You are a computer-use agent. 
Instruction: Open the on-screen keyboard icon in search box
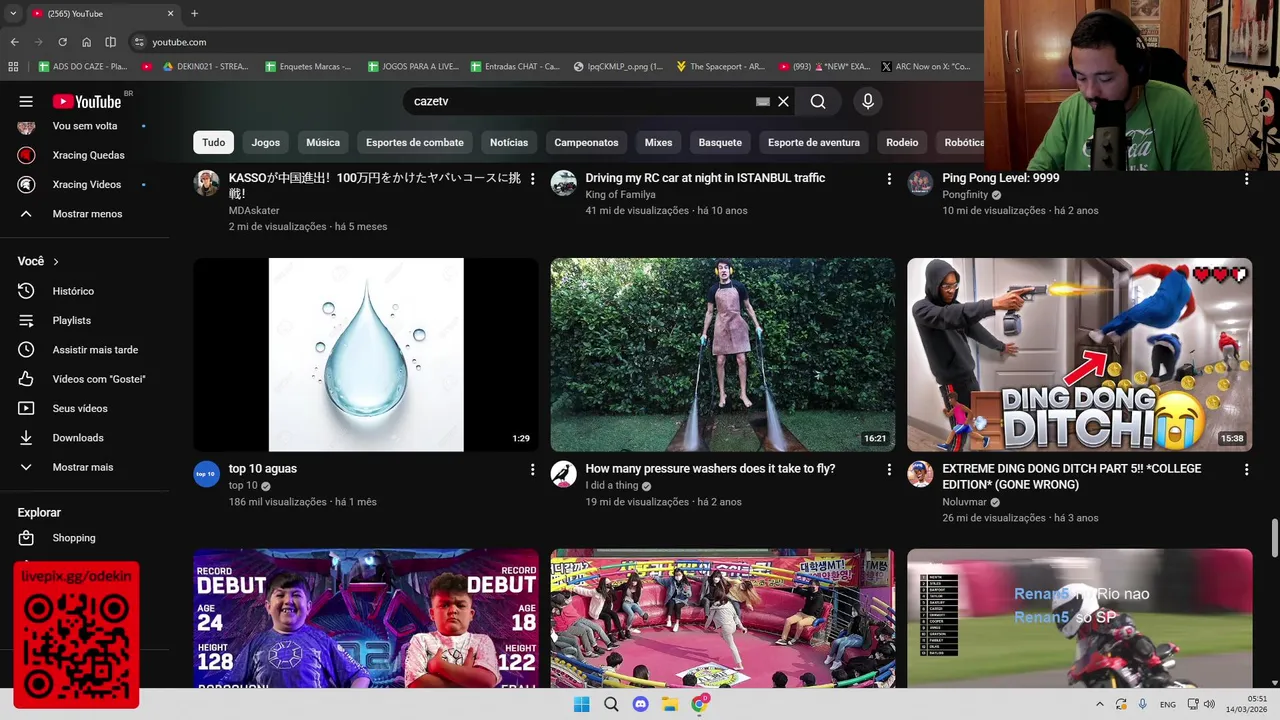[x=762, y=101]
